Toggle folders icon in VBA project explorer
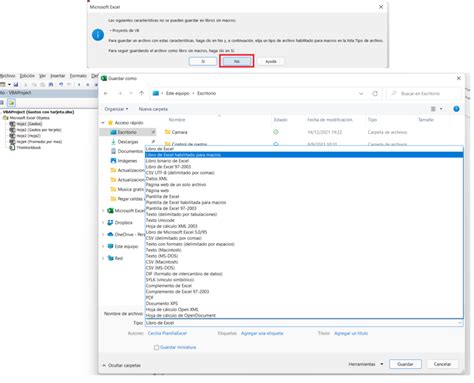 pos(11,103)
